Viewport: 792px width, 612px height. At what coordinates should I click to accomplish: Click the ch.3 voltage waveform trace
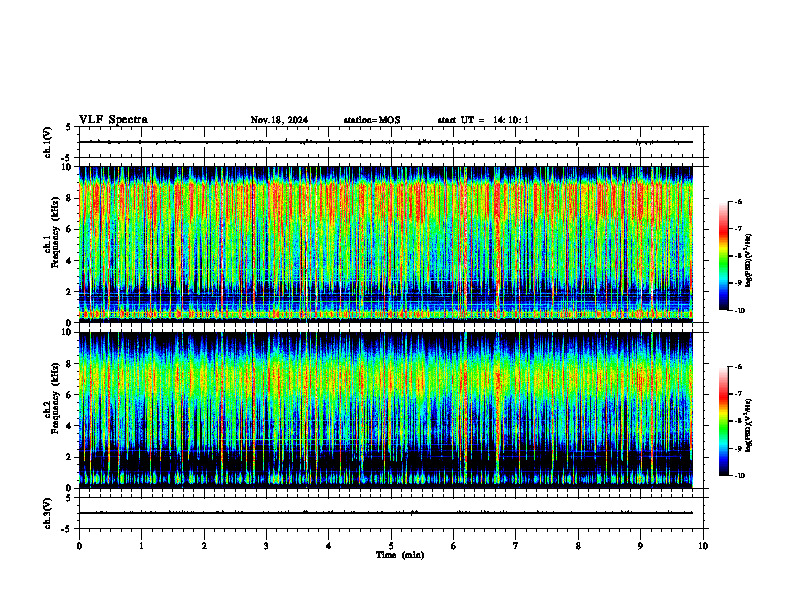point(386,513)
